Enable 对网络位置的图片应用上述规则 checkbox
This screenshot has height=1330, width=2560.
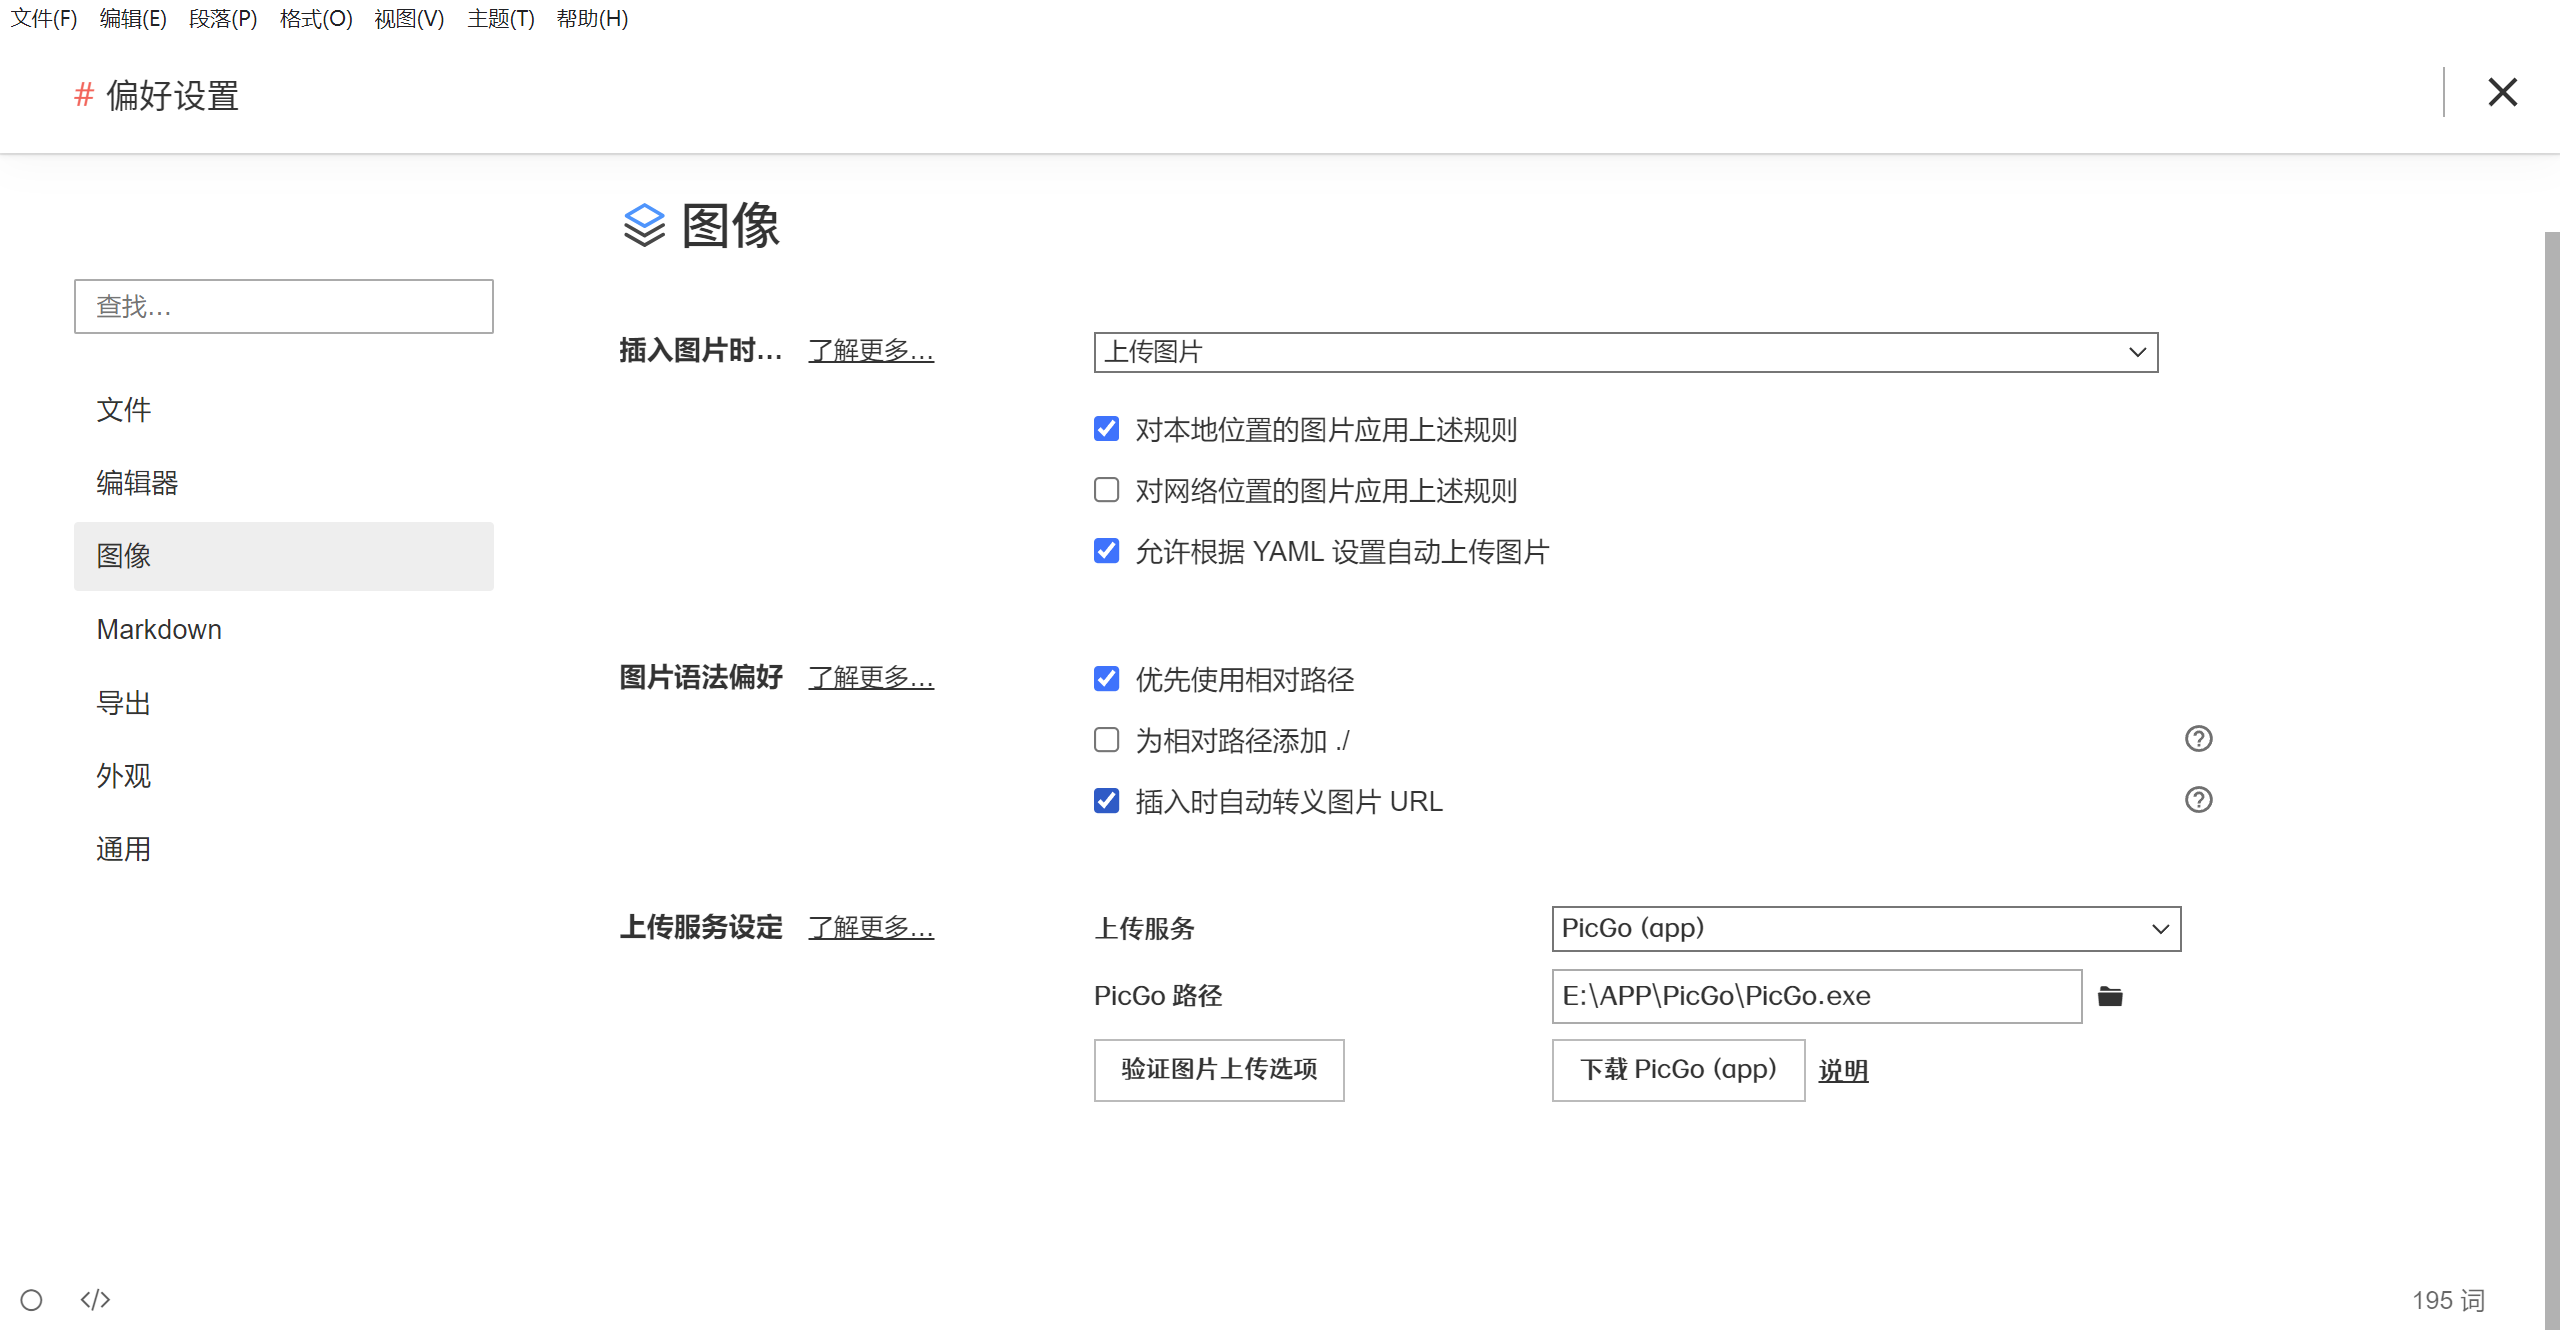[x=1106, y=490]
